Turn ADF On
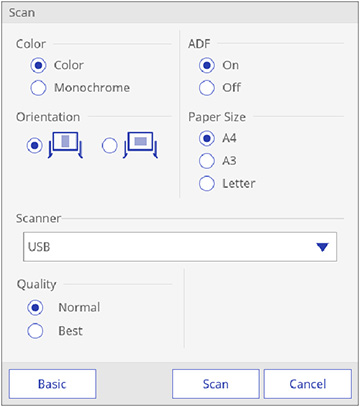 tap(207, 65)
